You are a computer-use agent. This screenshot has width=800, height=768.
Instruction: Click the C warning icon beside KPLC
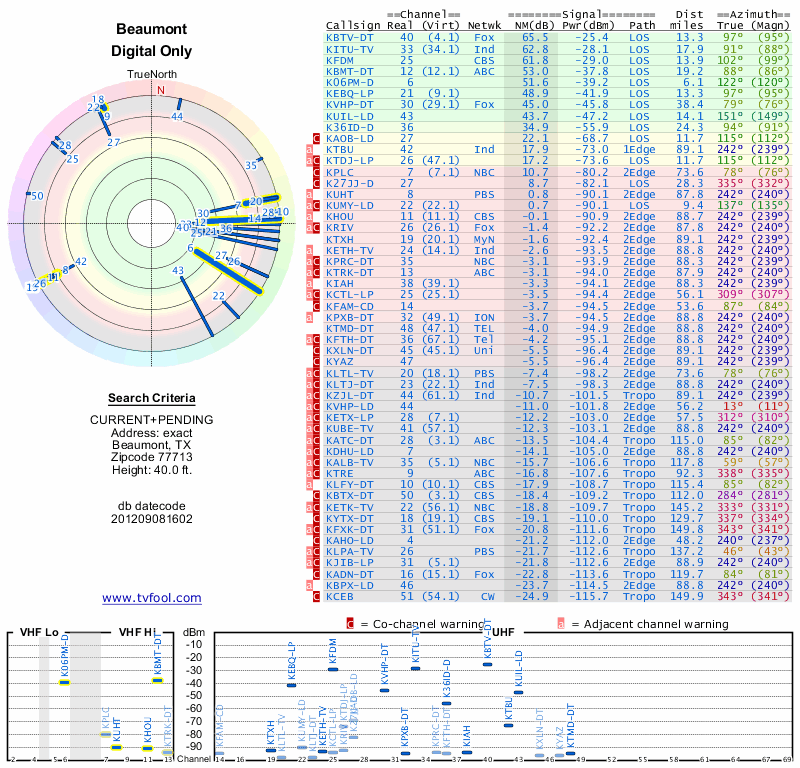[x=316, y=172]
